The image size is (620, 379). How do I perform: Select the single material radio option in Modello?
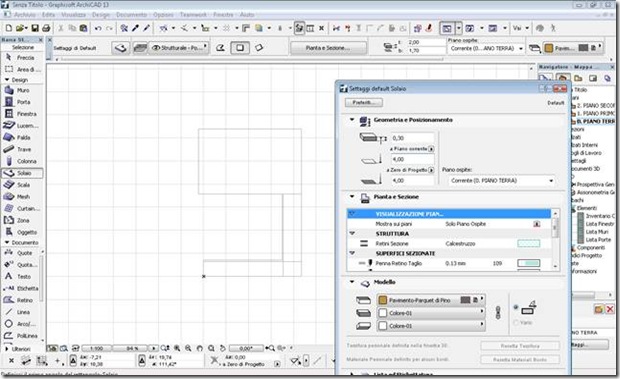pos(516,307)
